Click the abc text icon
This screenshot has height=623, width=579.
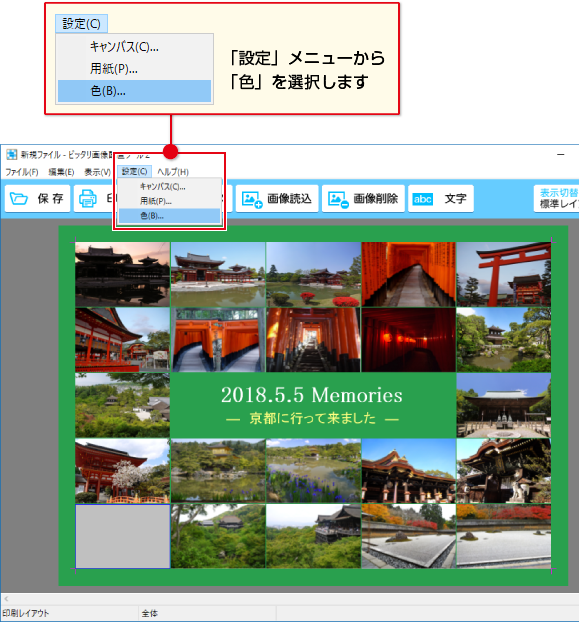point(422,199)
